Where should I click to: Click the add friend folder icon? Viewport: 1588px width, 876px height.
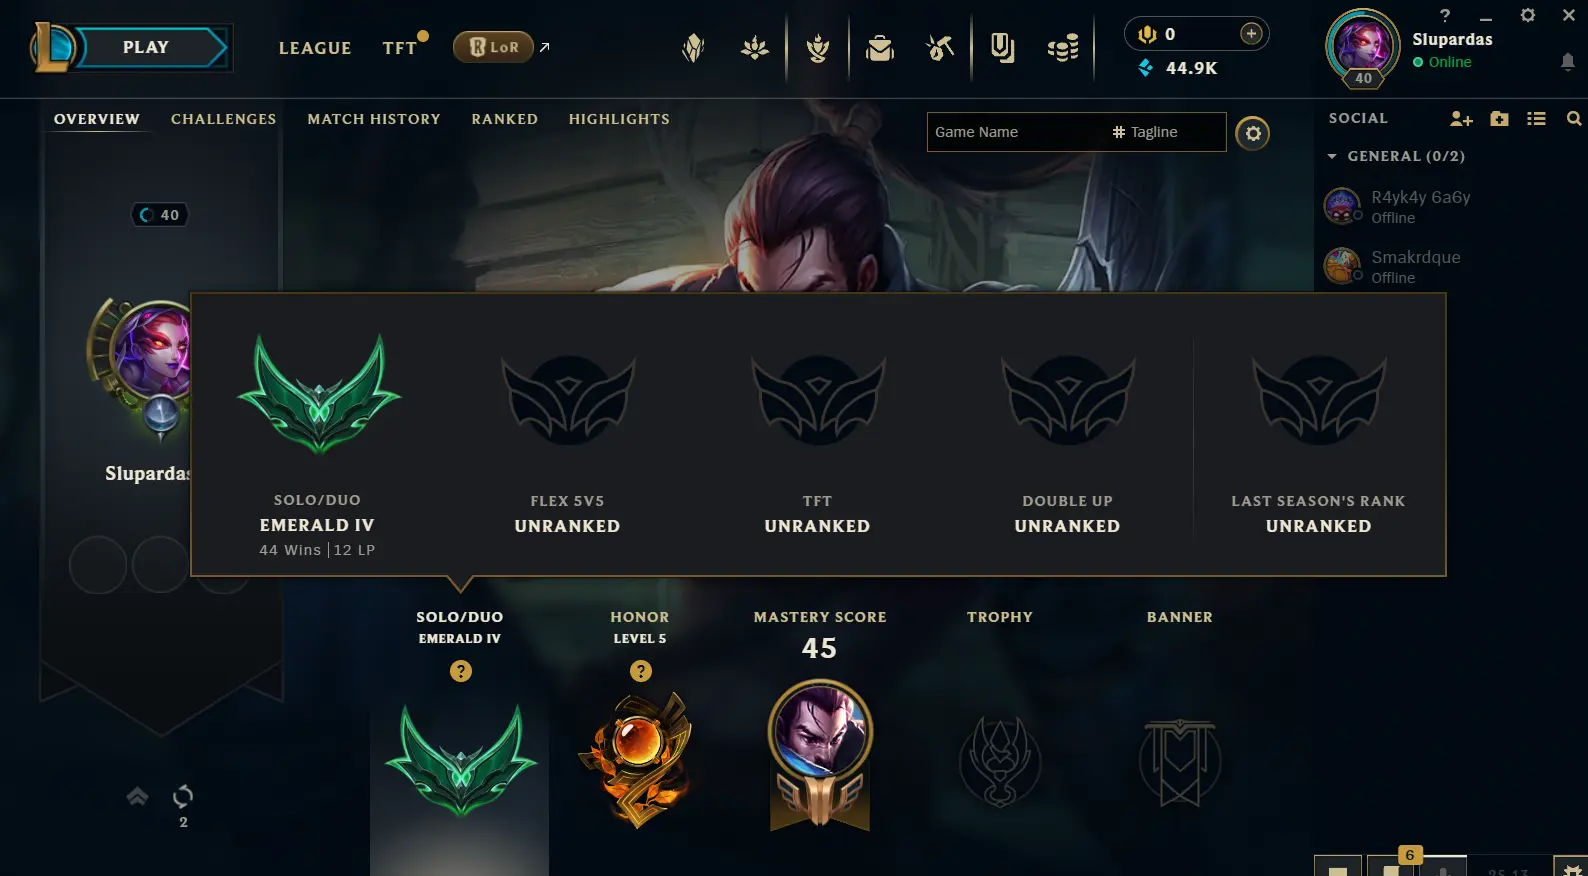(x=1499, y=119)
